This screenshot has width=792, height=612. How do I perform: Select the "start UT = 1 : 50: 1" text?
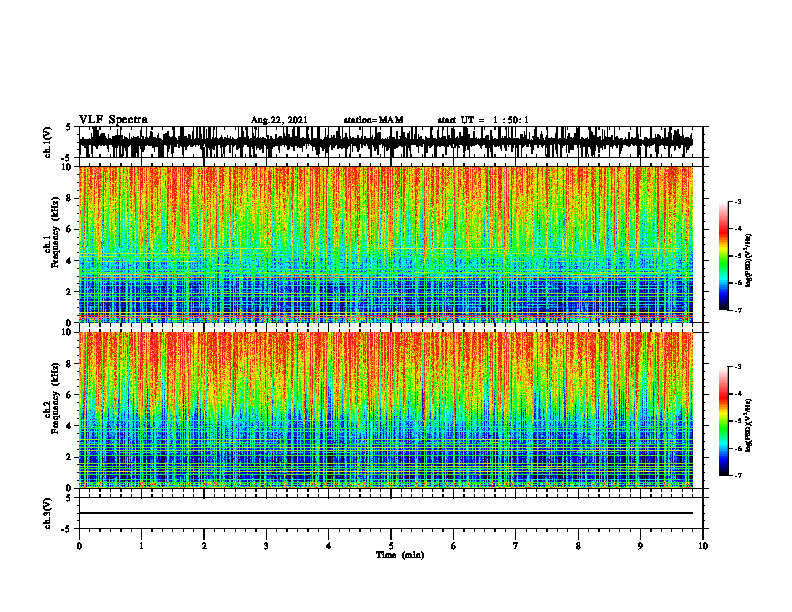click(483, 120)
